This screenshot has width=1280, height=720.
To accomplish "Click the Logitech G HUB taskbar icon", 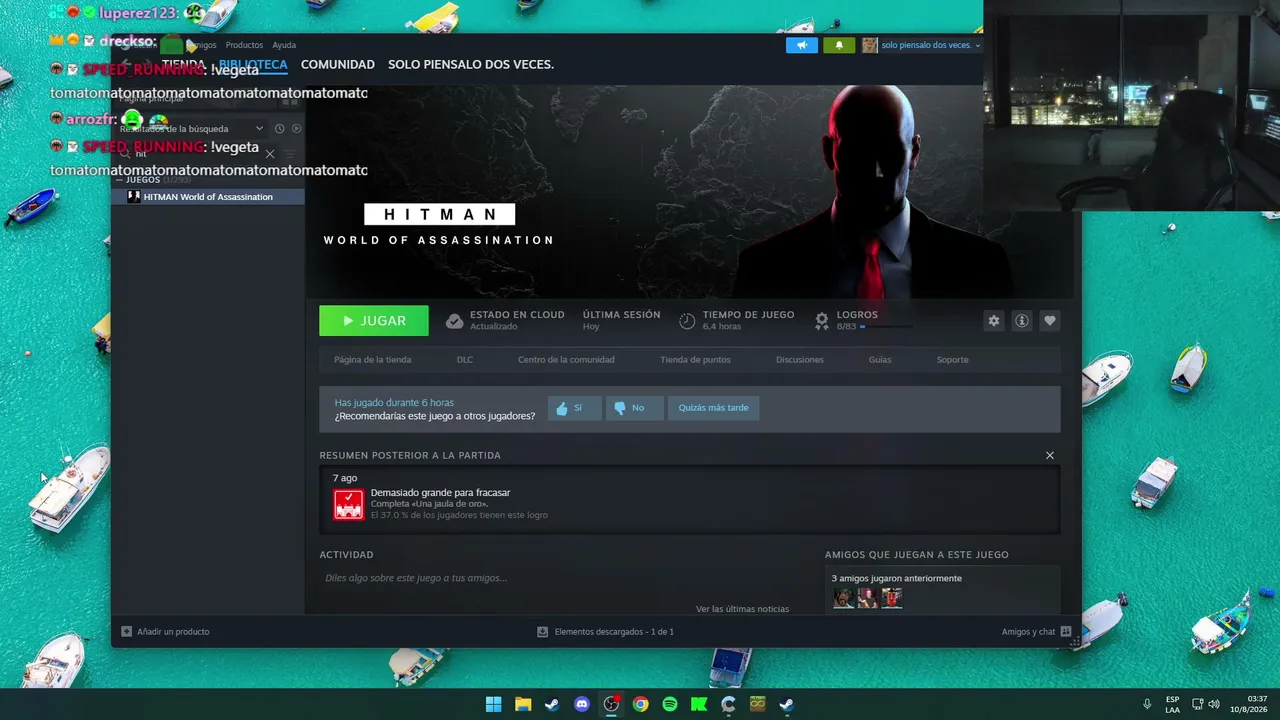I will [728, 704].
